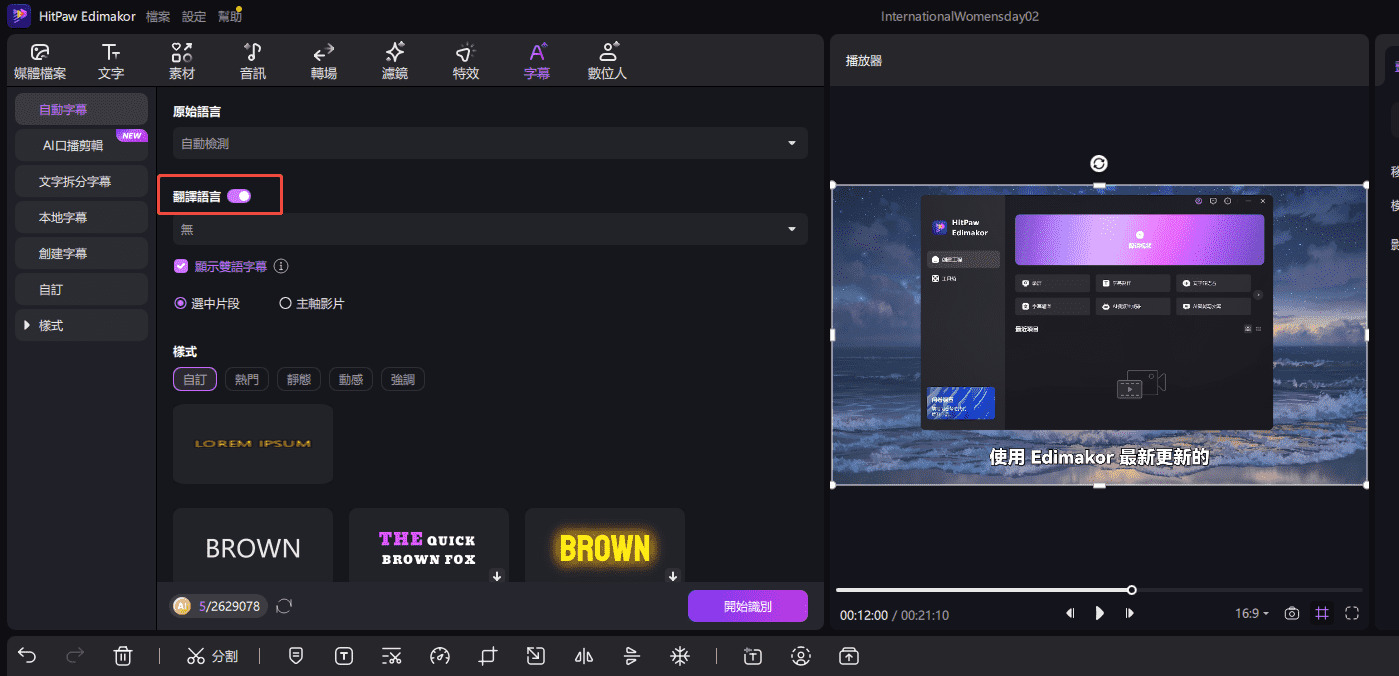Viewport: 1399px width, 676px height.
Task: Open the 數位人 digital human panel
Action: [x=607, y=60]
